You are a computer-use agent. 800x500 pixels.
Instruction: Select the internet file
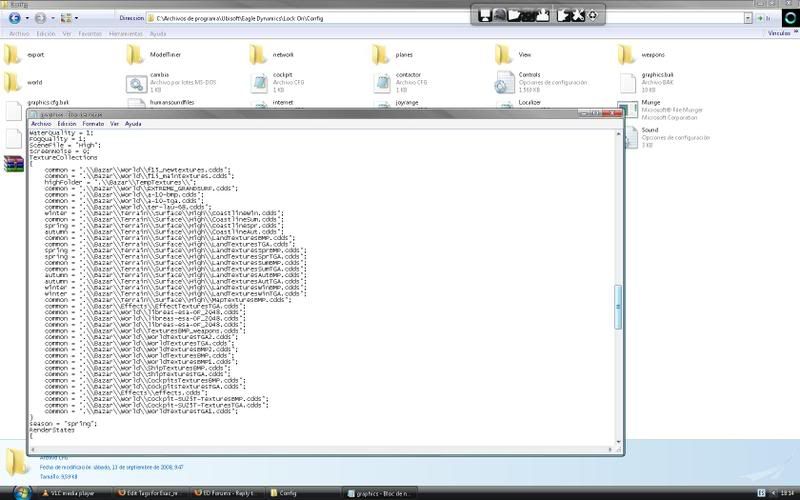[283, 103]
